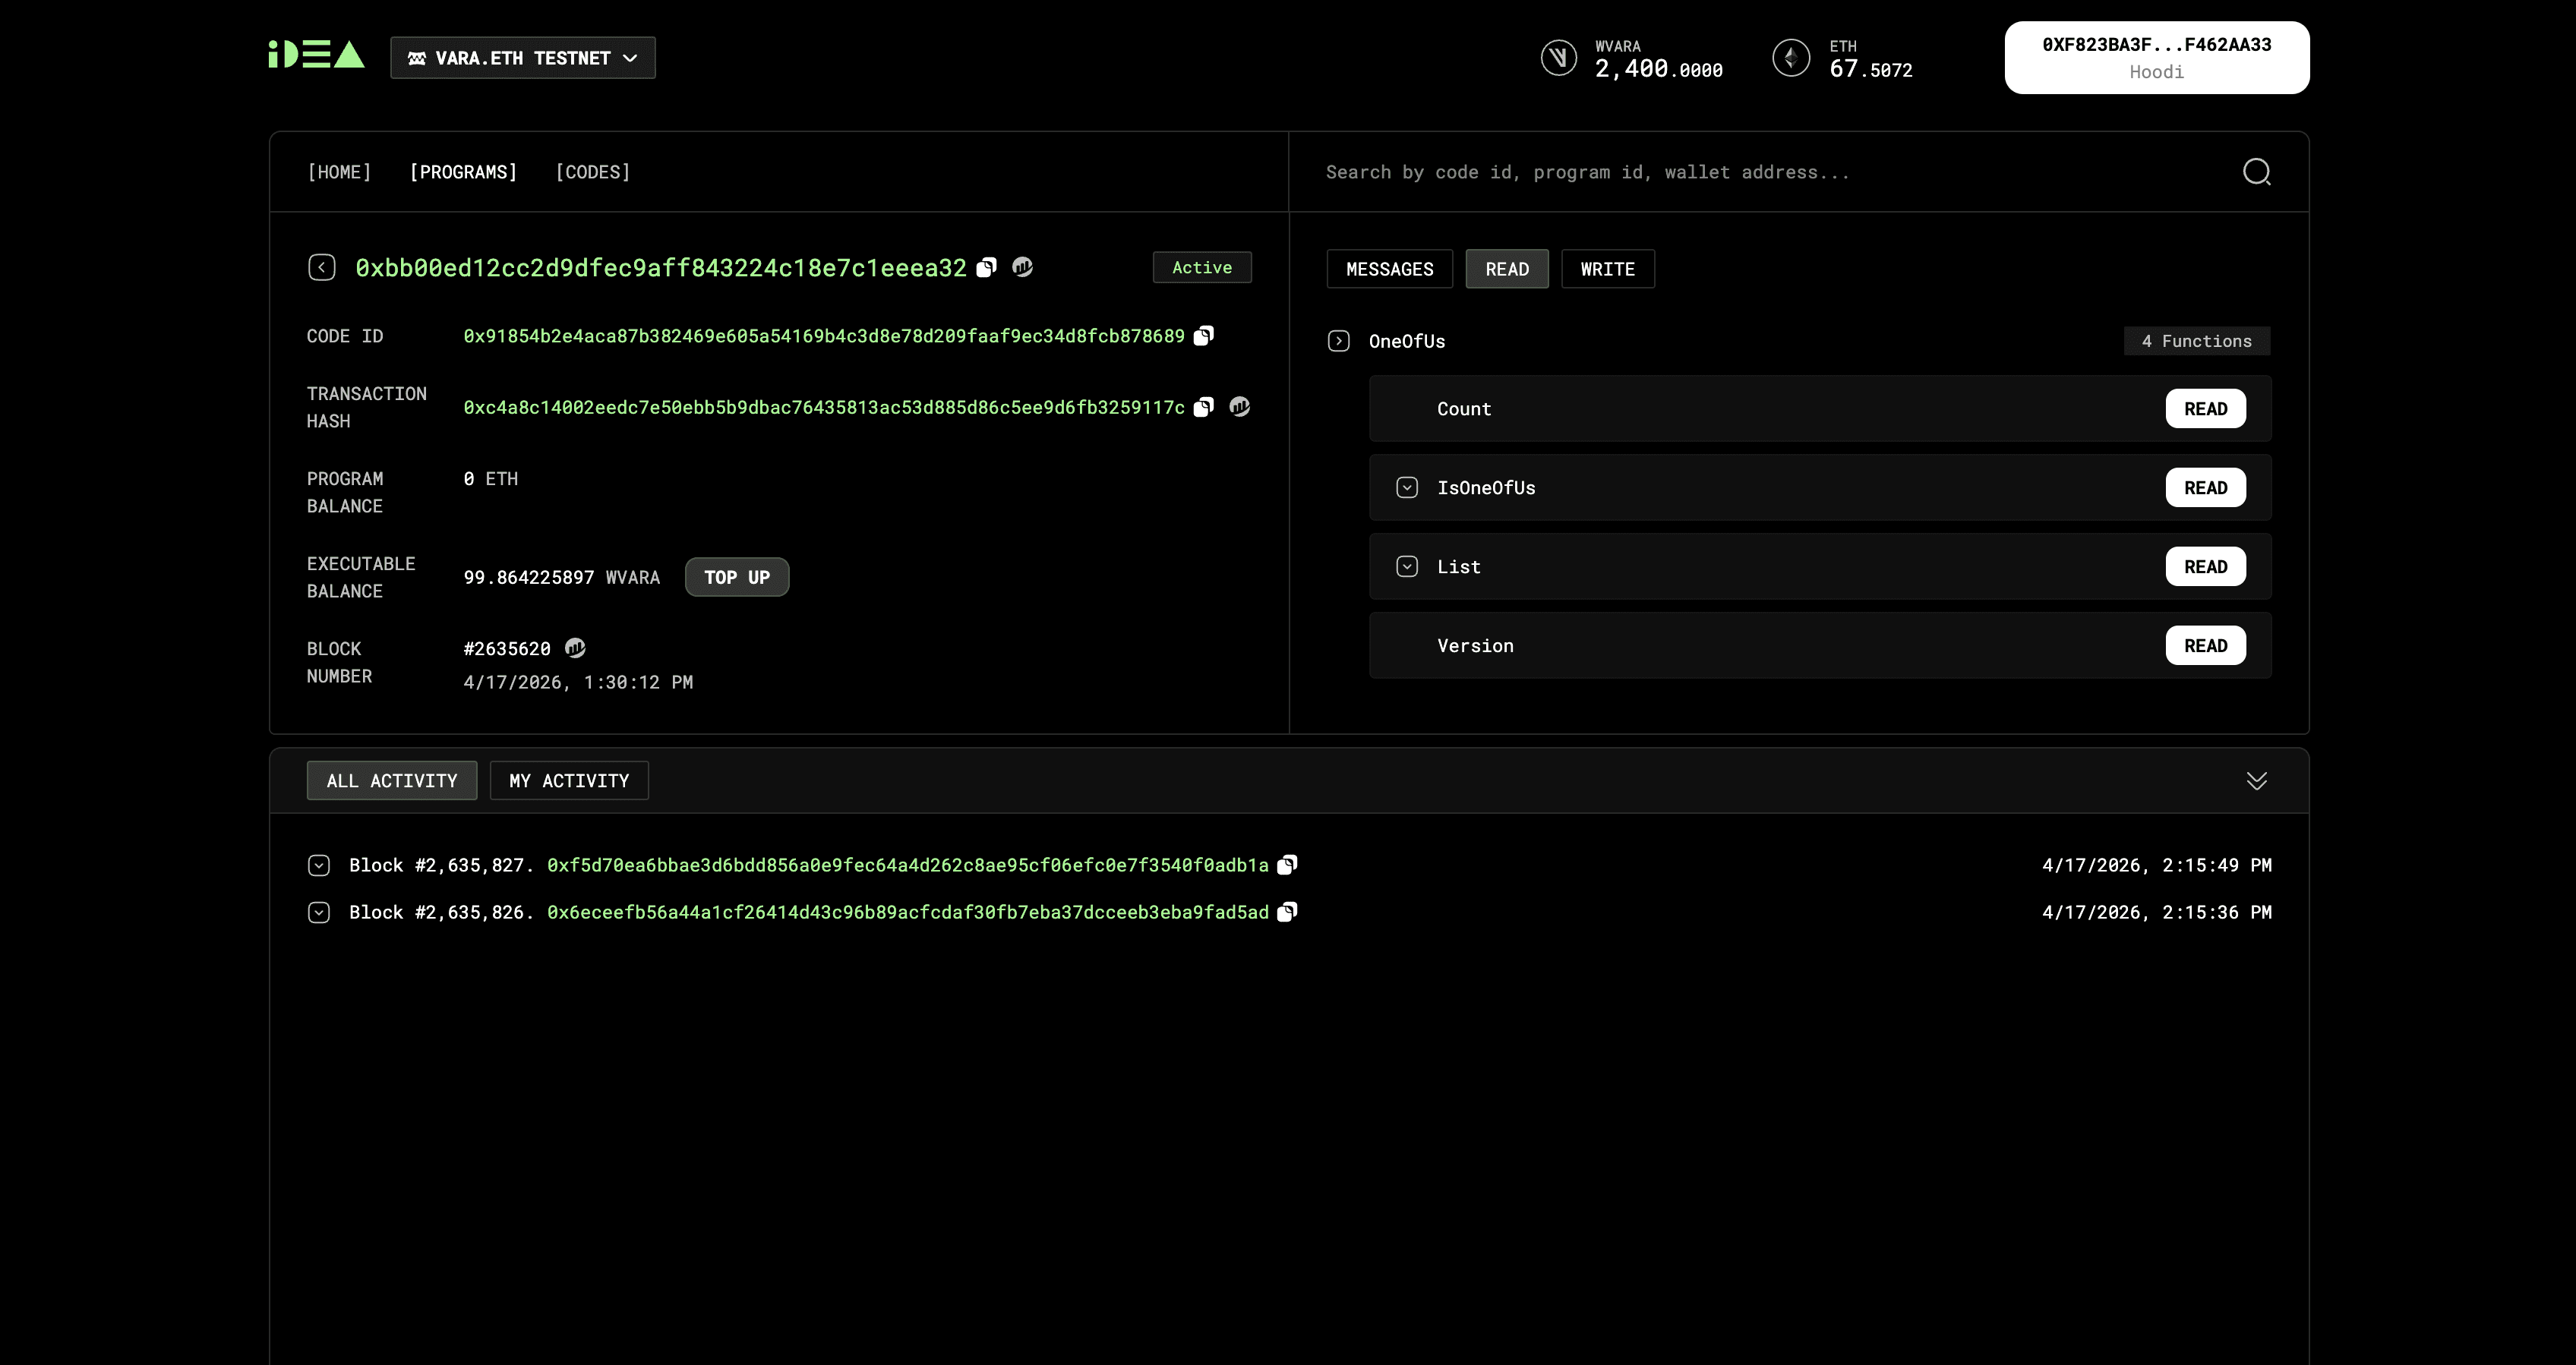This screenshot has width=2576, height=1365.
Task: Copy the program address to clipboard
Action: click(x=986, y=267)
